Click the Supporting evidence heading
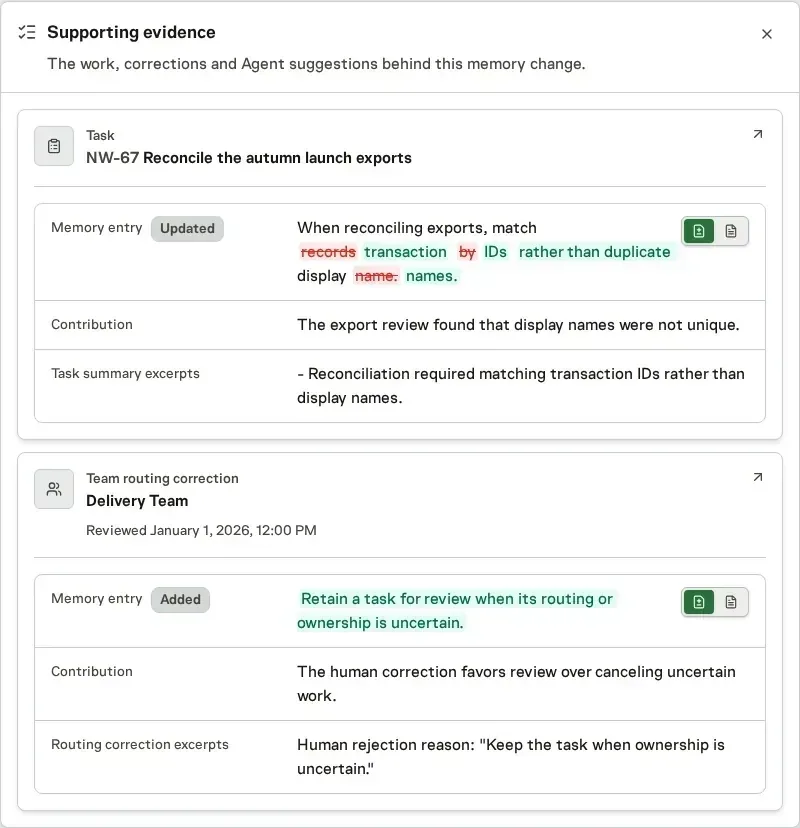 pos(131,32)
